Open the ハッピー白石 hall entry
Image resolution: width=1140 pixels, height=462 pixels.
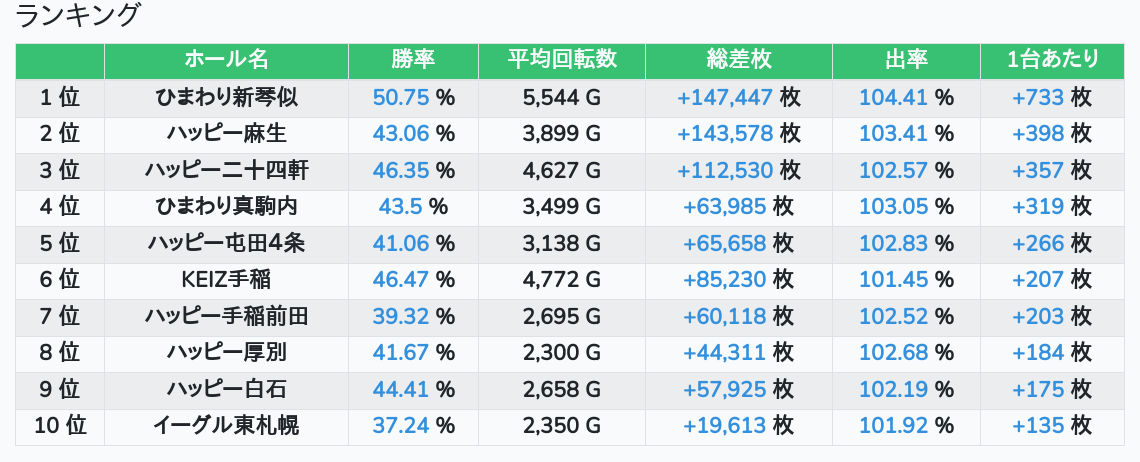(x=226, y=389)
